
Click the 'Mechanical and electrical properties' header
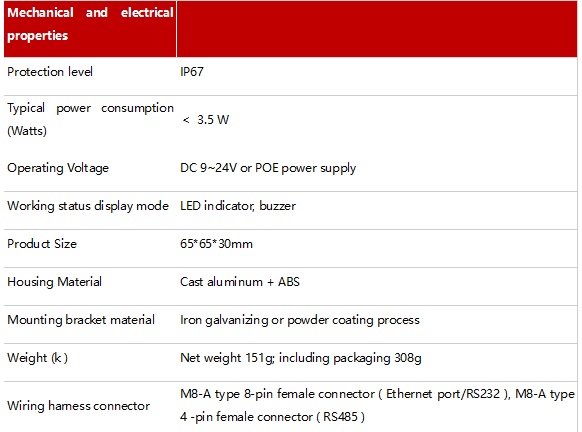90,24
